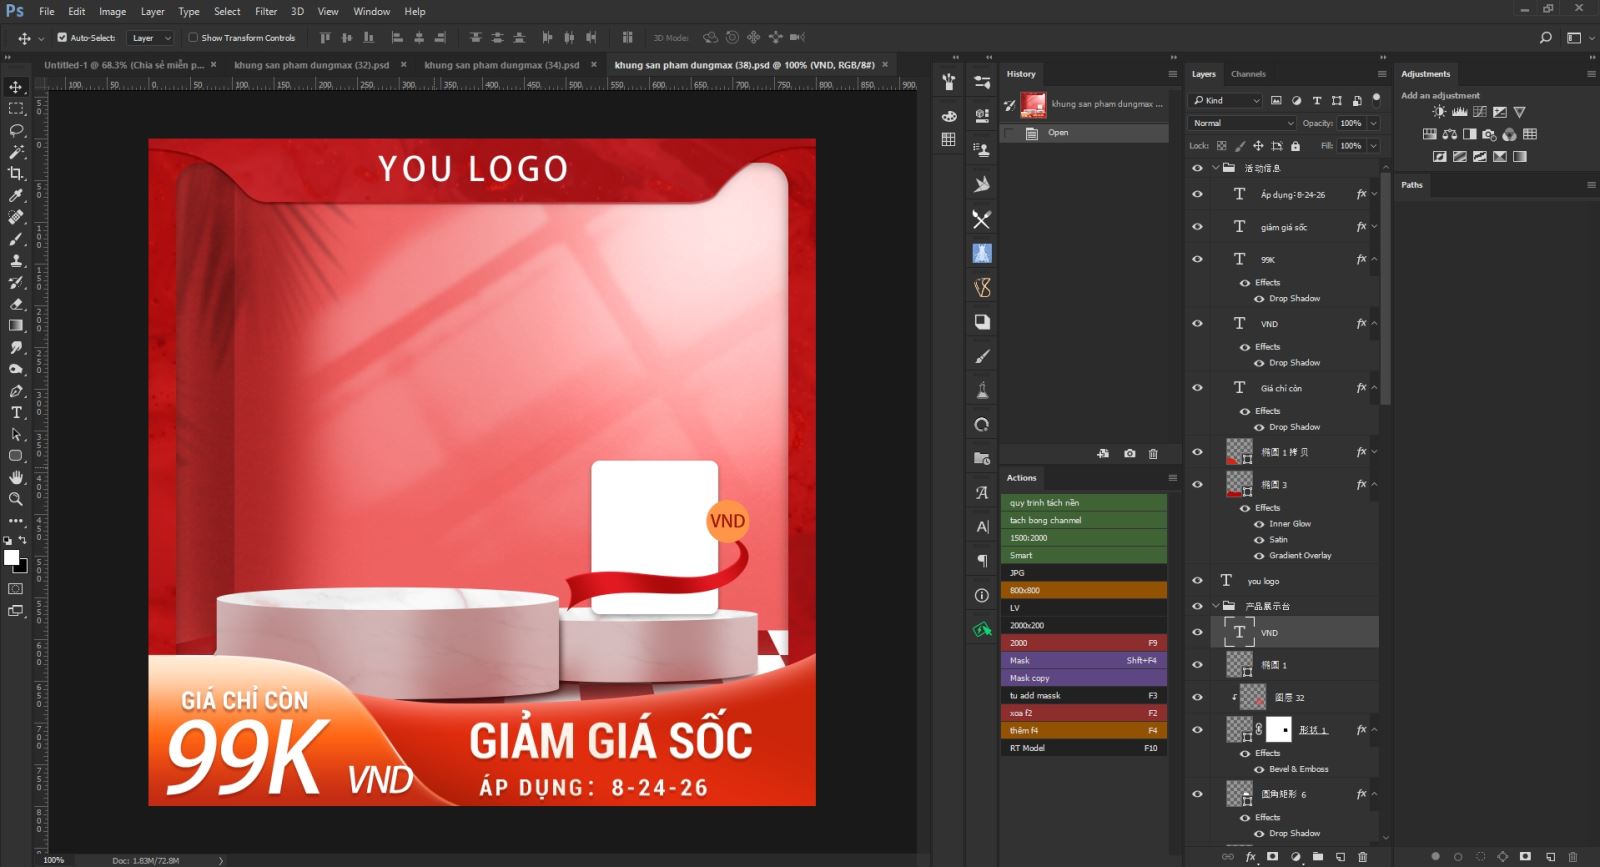Select the Horizontal Type tool

click(x=16, y=413)
